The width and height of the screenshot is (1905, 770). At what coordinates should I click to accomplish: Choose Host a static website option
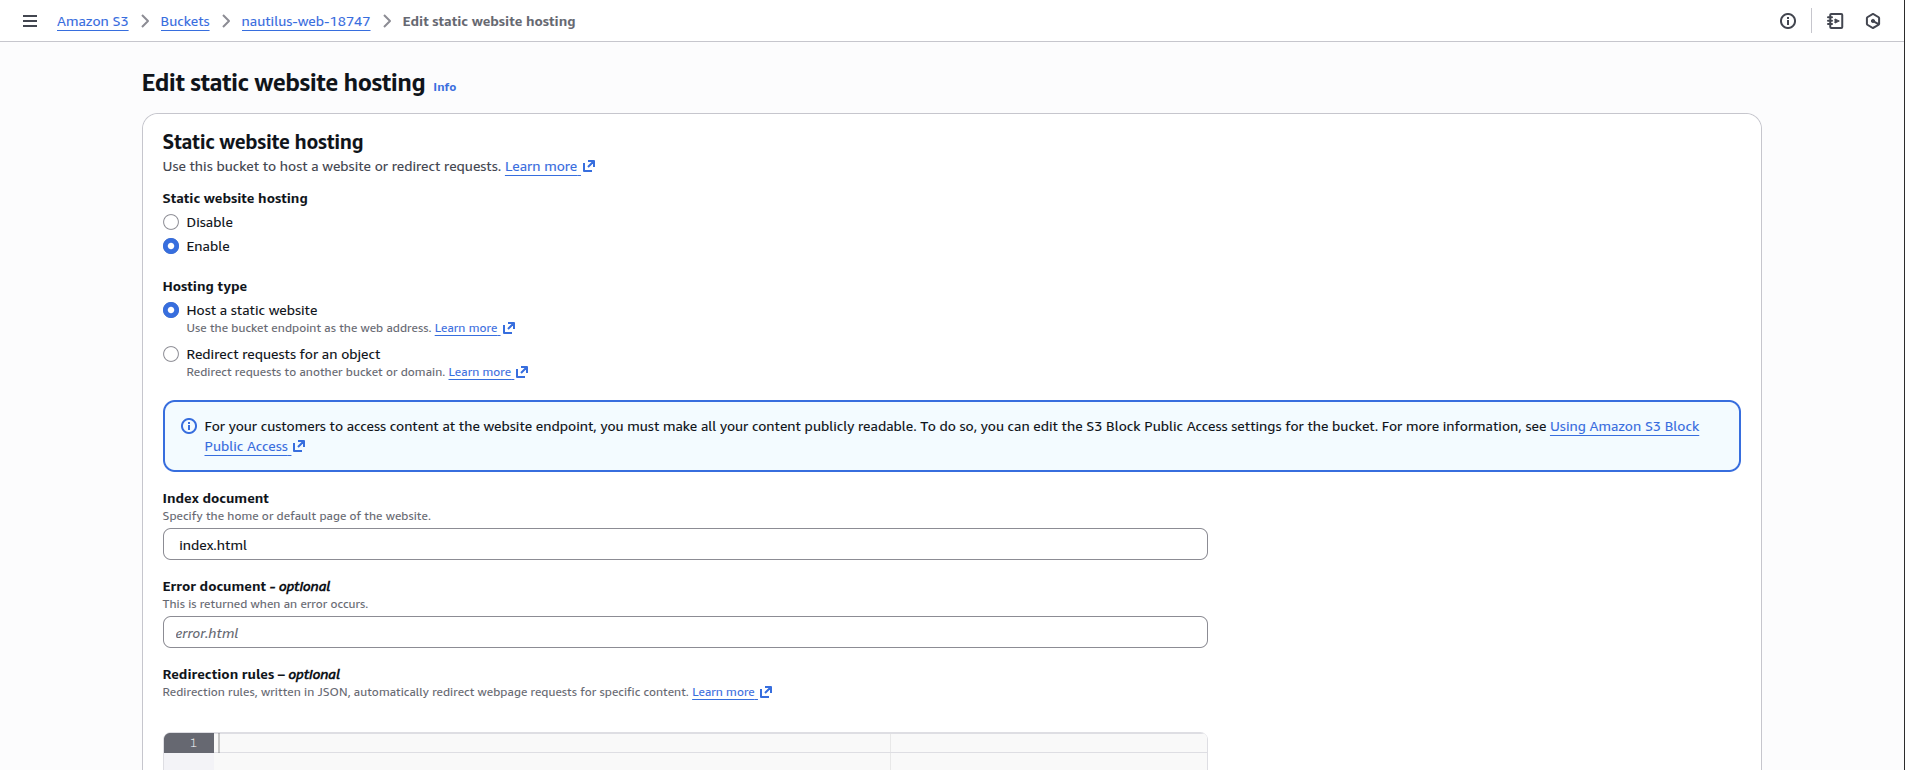[171, 310]
